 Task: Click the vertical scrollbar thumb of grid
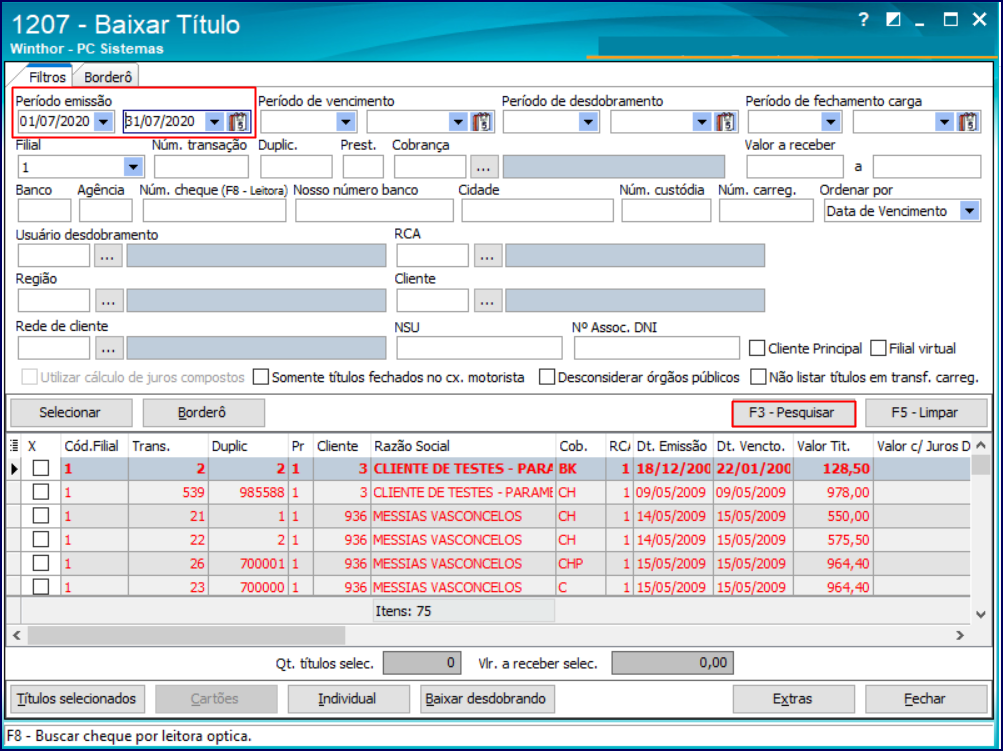click(x=980, y=465)
